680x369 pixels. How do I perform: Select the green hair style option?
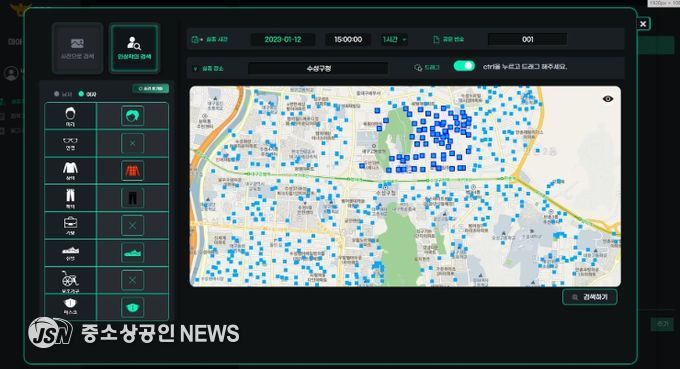[132, 116]
